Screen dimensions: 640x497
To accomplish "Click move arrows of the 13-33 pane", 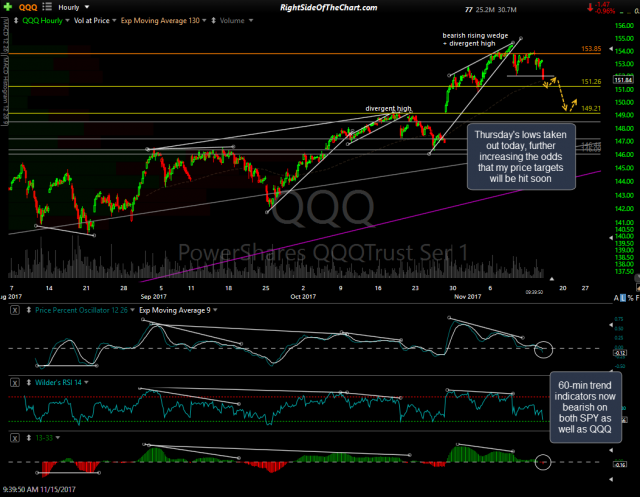I will click(29, 438).
